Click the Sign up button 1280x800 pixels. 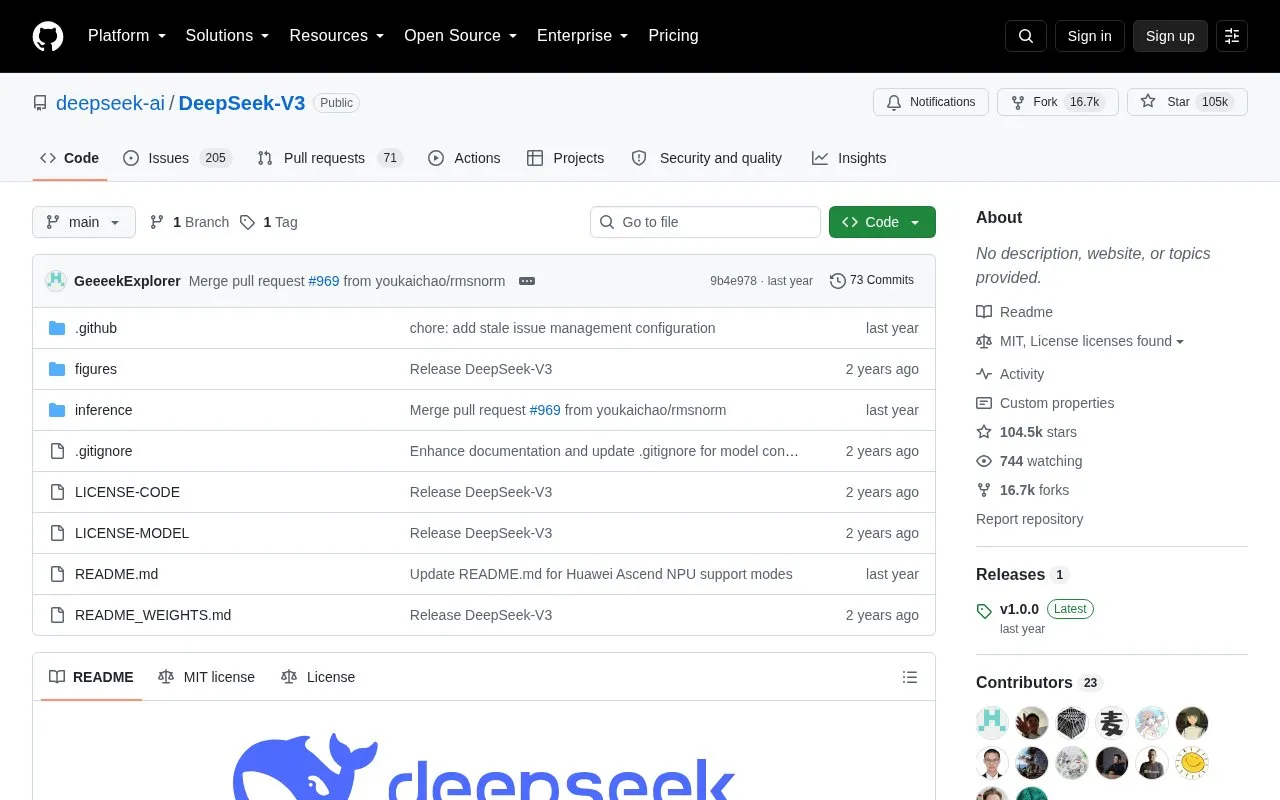[x=1170, y=36]
